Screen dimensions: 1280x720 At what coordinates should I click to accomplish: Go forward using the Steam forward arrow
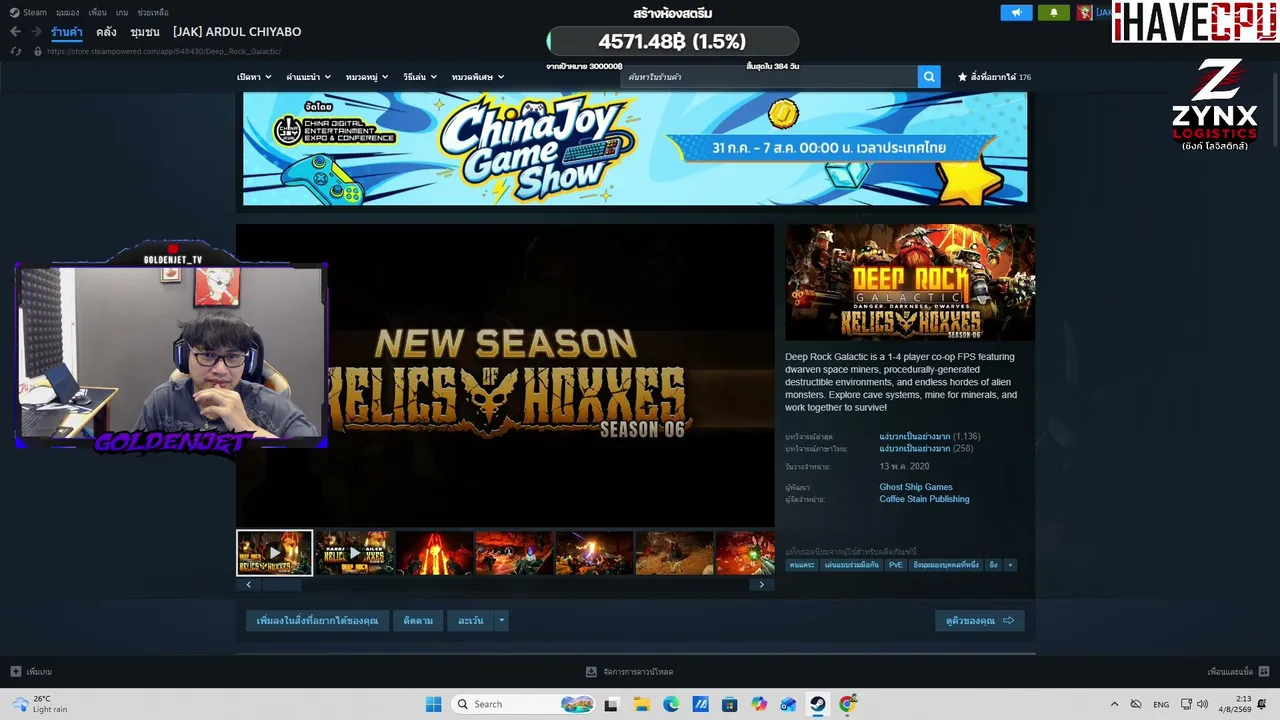coord(35,32)
